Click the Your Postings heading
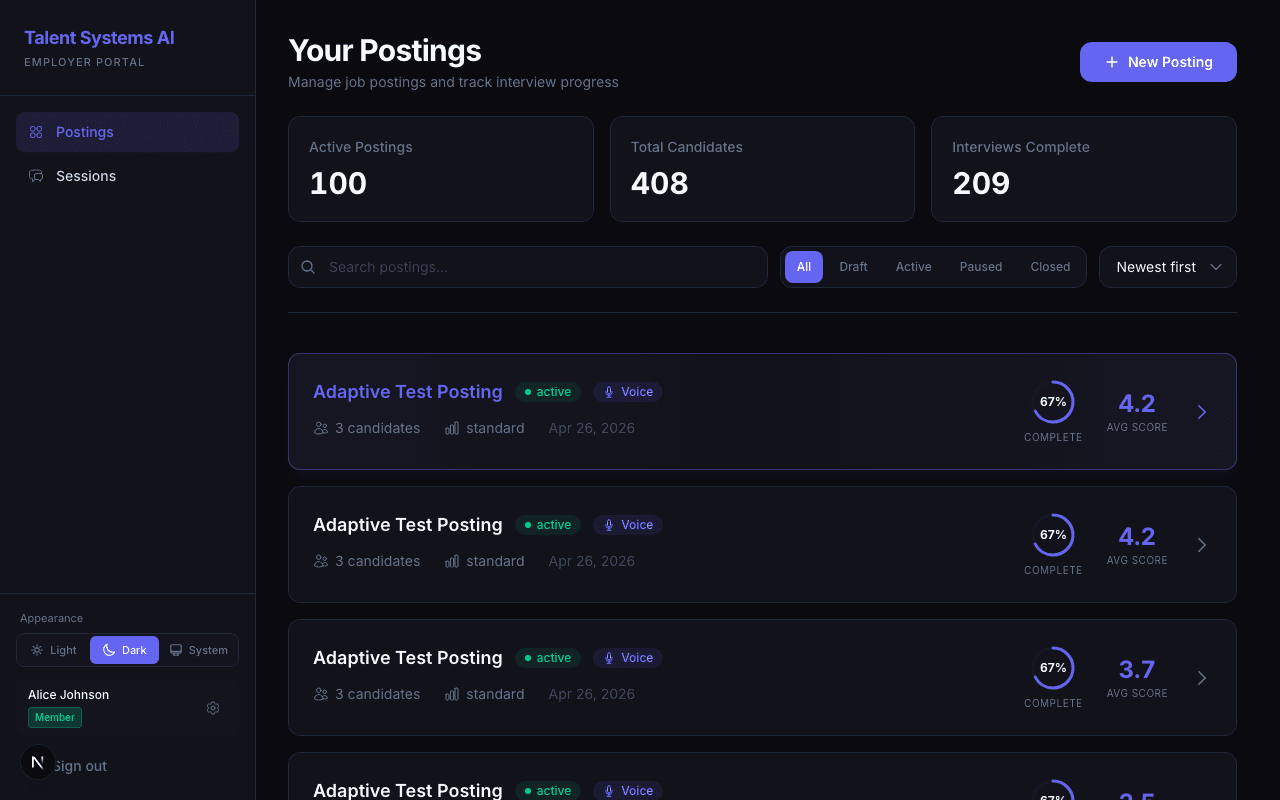This screenshot has height=800, width=1280. tap(385, 51)
